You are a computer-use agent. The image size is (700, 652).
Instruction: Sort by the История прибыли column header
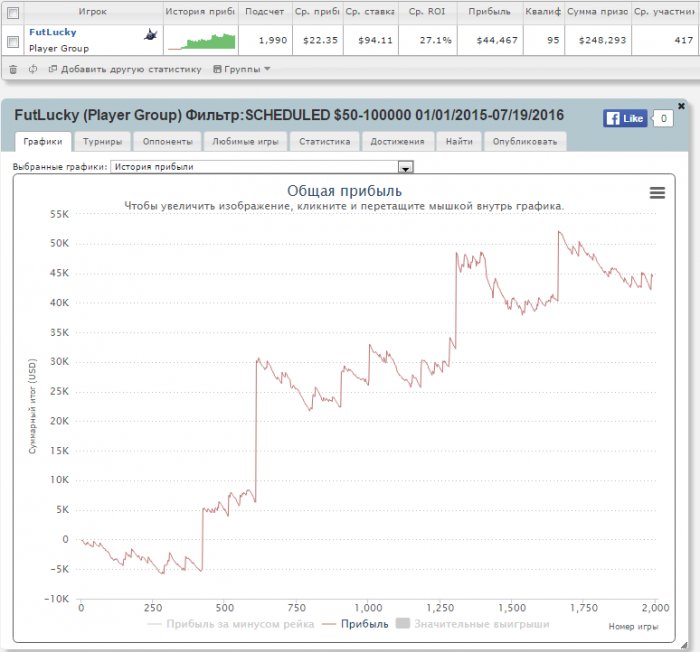[x=200, y=12]
